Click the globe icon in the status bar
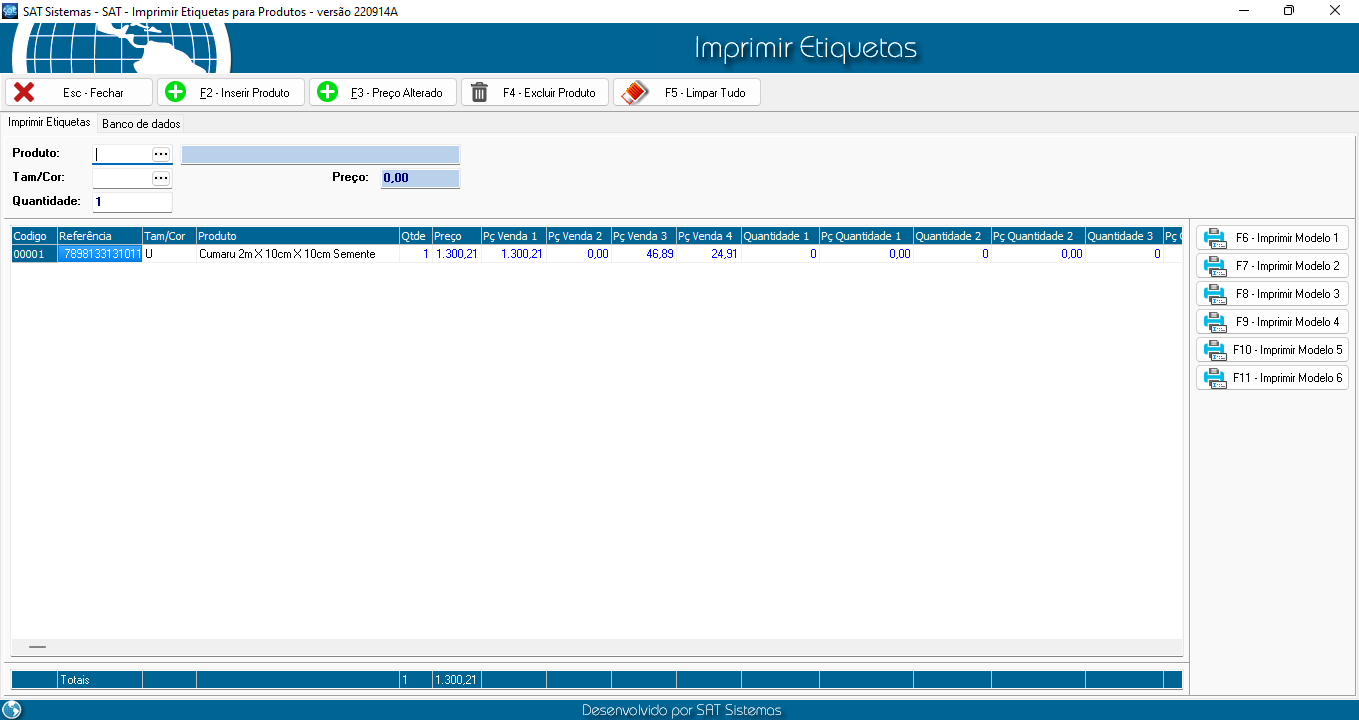Screen dimensions: 1359x720 (x=12, y=710)
